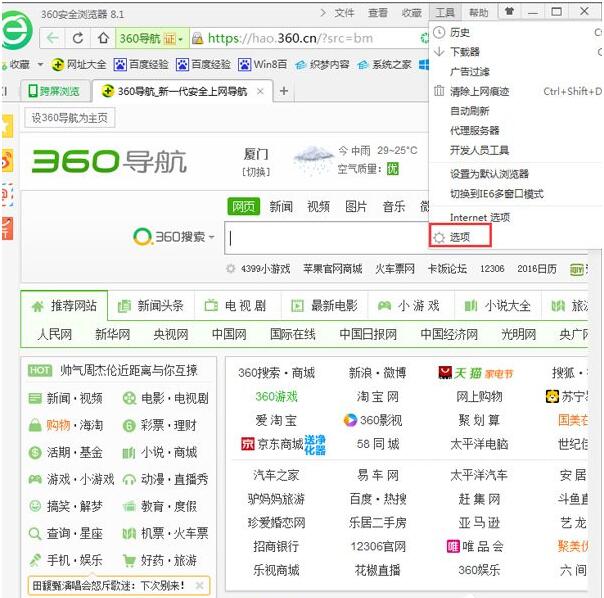Reload the page with refresh icon
The image size is (604, 598).
pos(78,38)
